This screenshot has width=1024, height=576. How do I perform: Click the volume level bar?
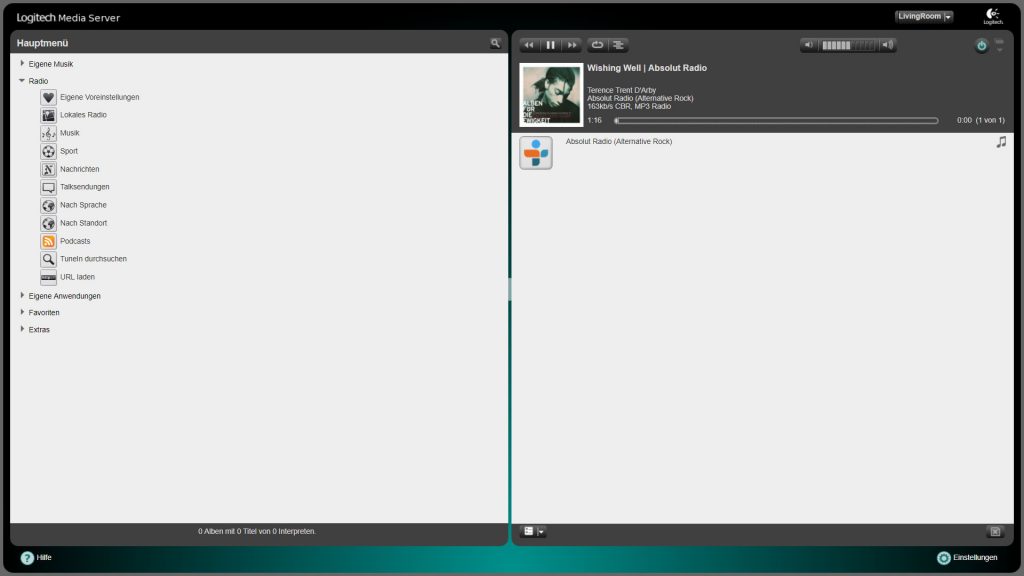848,45
